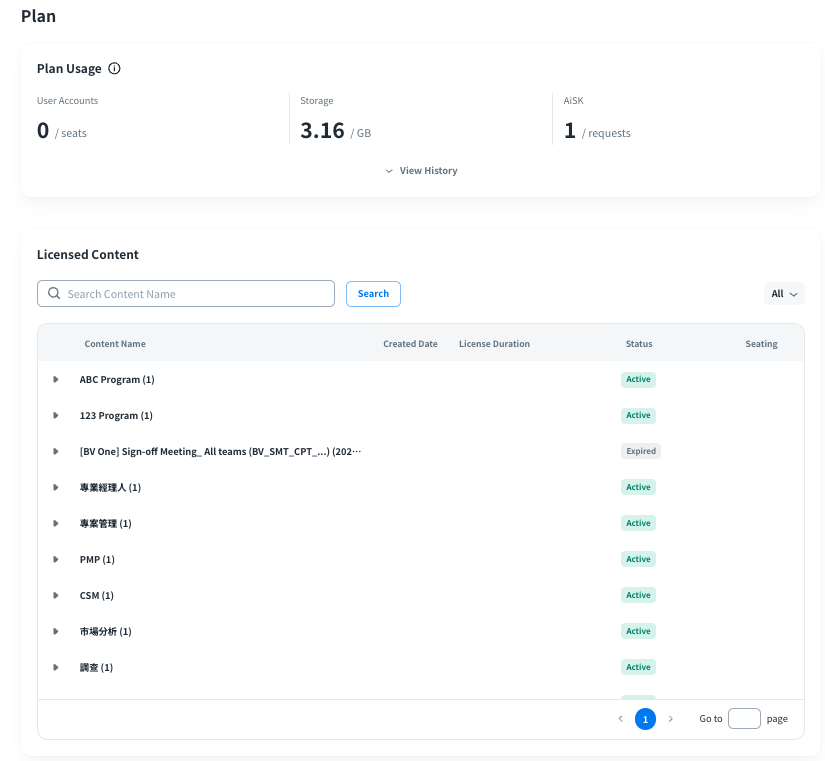
Task: Expand the 調查 row
Action: coord(56,668)
